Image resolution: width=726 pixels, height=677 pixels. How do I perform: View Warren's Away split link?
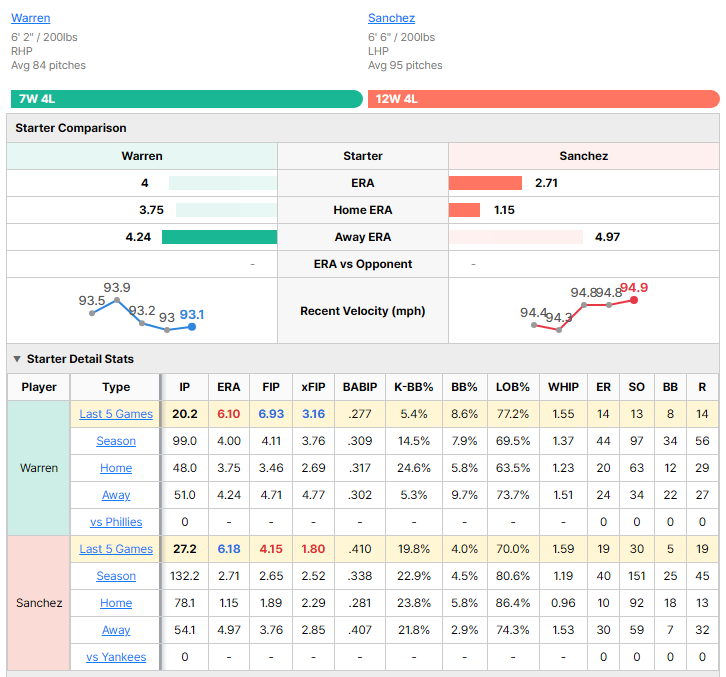(116, 495)
